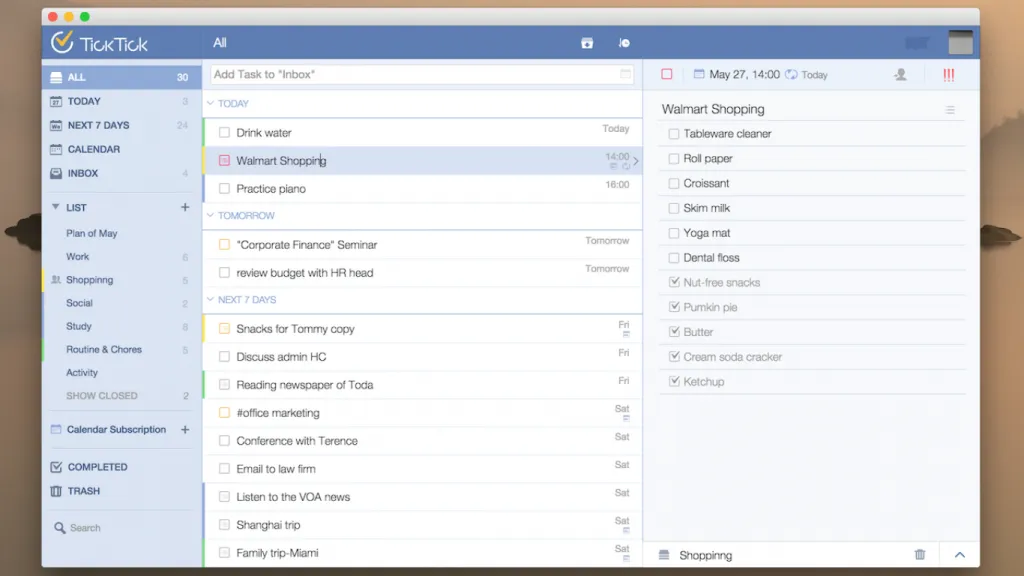
Task: Click the search magnifier icon
Action: click(59, 528)
